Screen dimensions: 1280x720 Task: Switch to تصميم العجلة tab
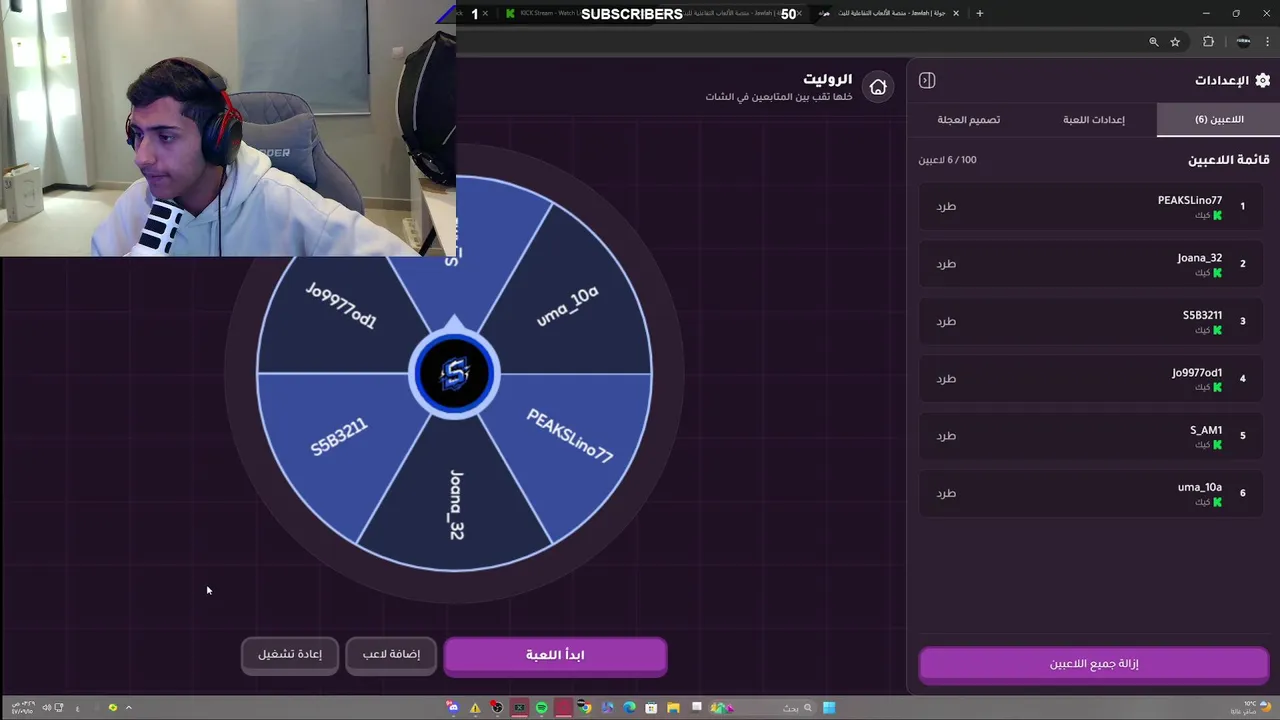(969, 119)
